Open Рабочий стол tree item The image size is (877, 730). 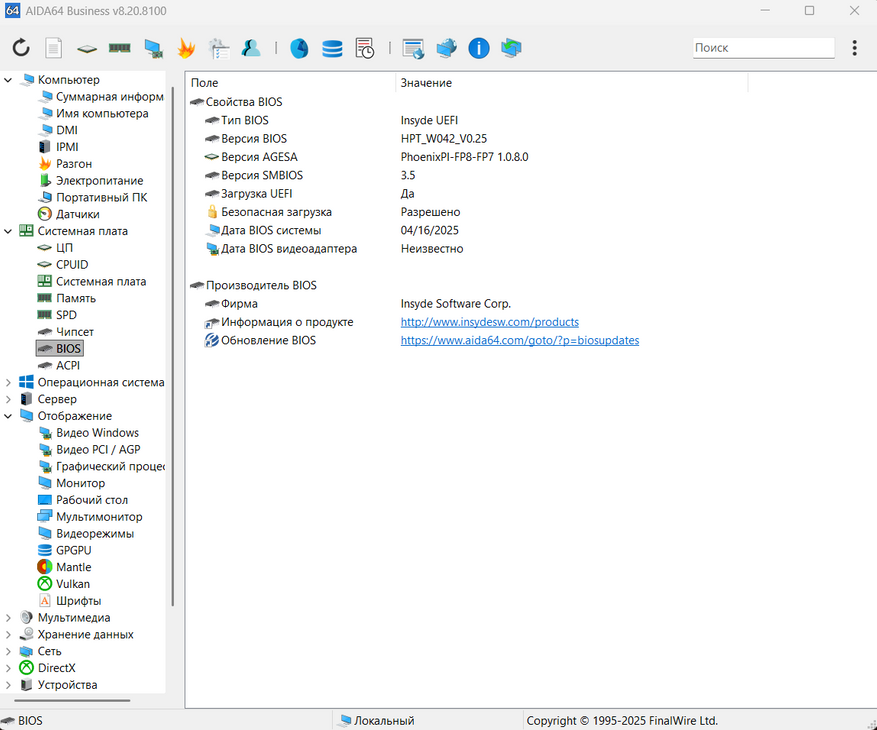83,500
